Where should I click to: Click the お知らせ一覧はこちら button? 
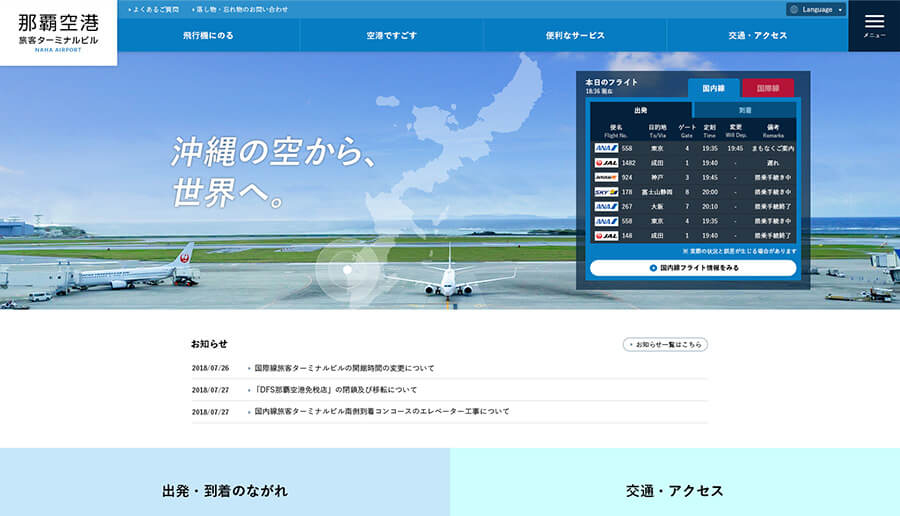point(665,344)
